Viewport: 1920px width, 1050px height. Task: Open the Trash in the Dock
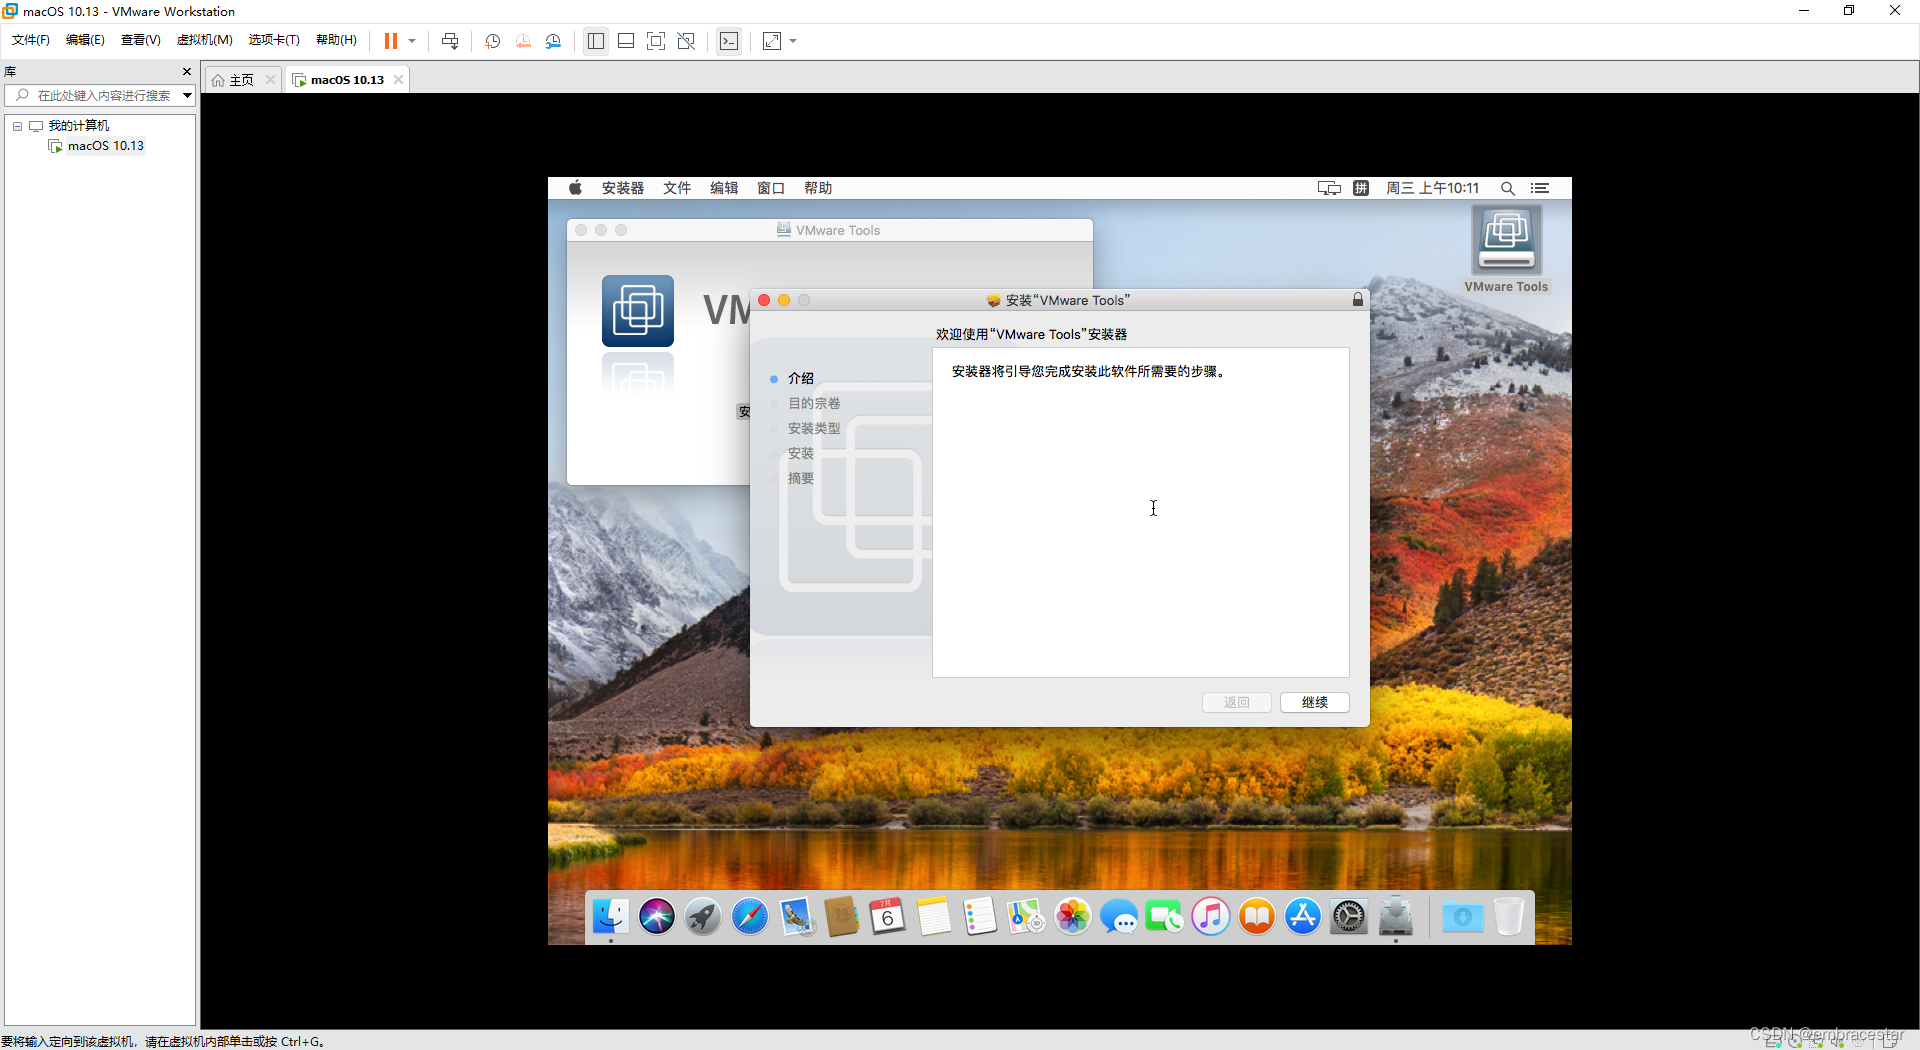coord(1508,916)
